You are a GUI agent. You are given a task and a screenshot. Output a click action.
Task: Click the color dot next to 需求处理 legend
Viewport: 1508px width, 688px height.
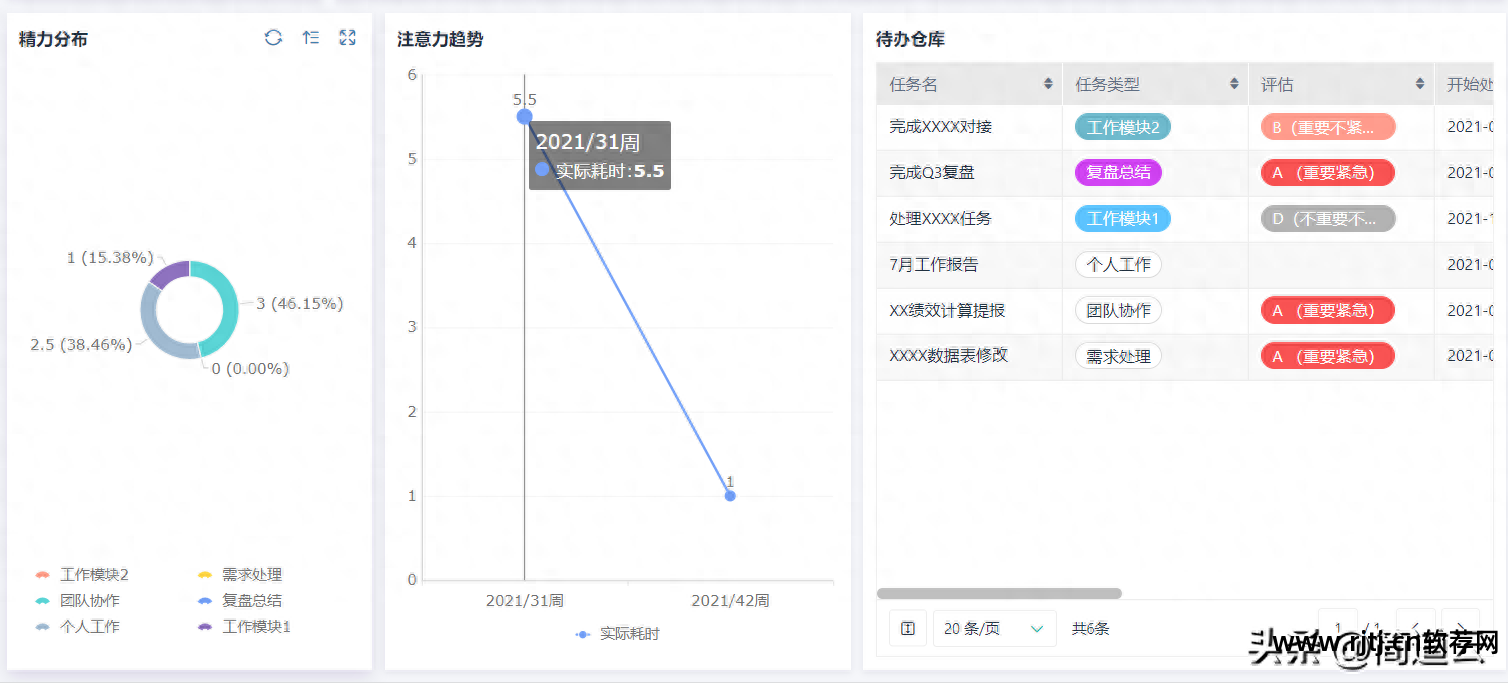206,575
